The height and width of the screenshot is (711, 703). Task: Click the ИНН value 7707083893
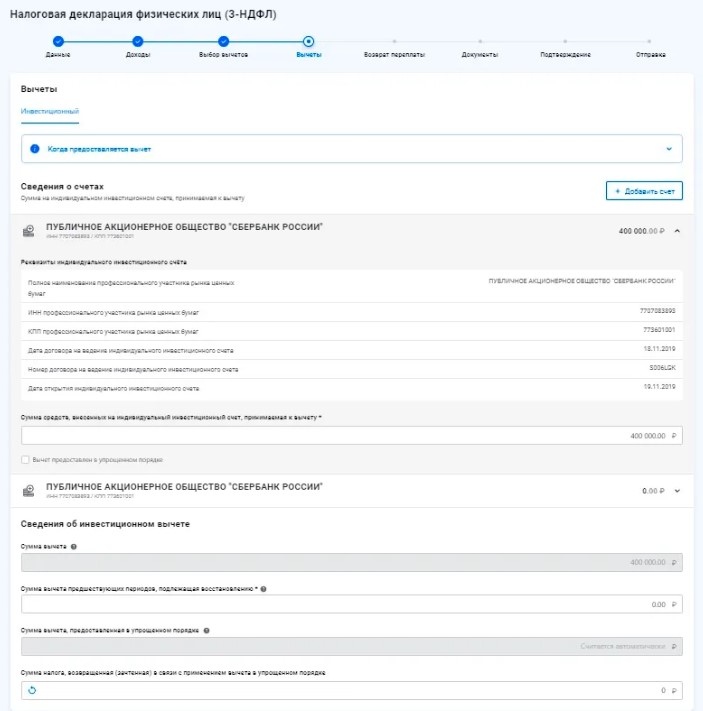click(x=657, y=311)
